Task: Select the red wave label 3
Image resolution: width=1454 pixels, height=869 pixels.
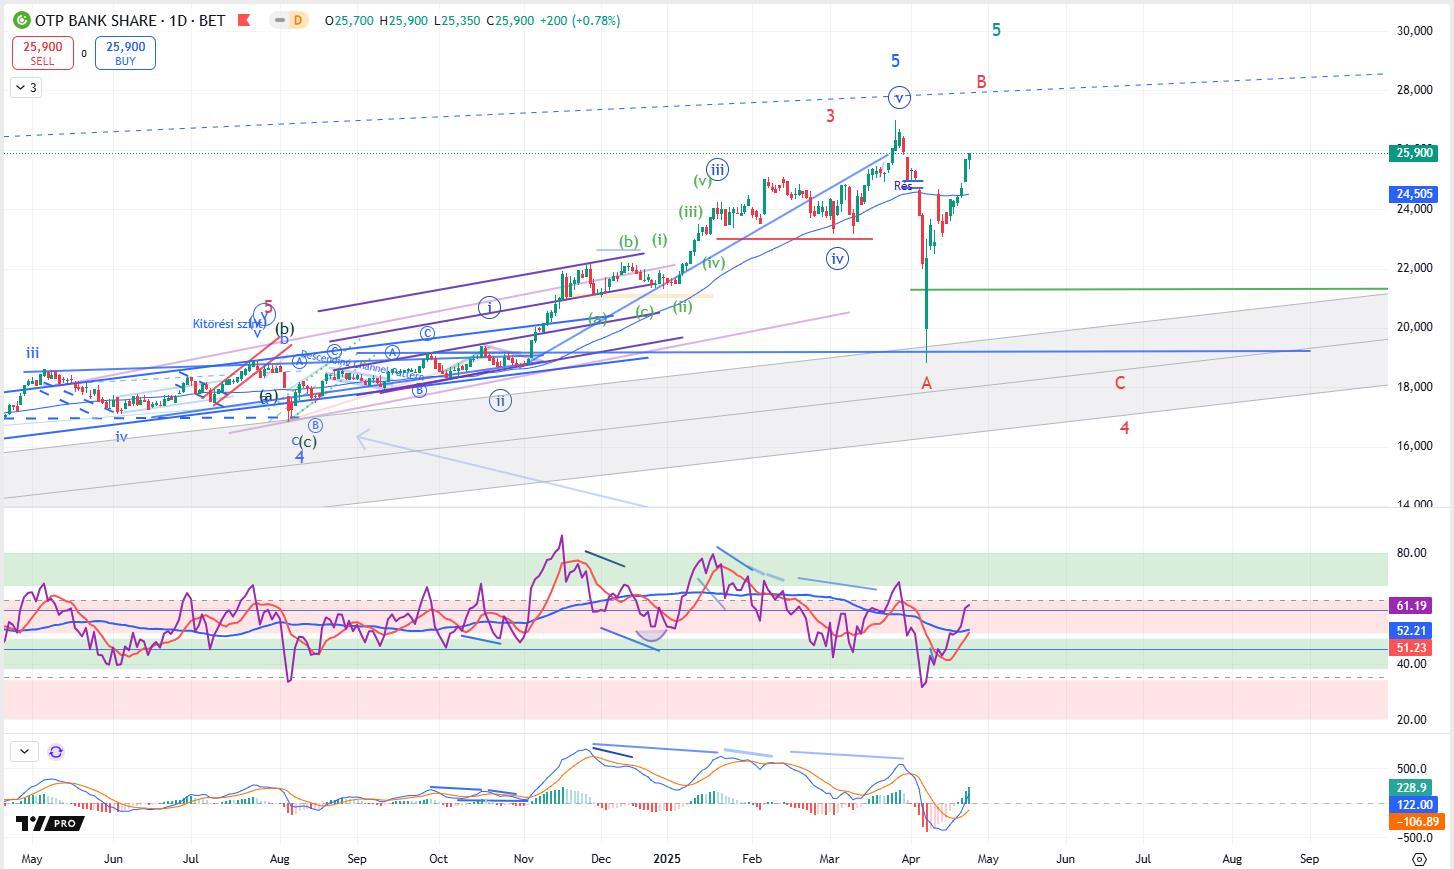Action: coord(830,116)
